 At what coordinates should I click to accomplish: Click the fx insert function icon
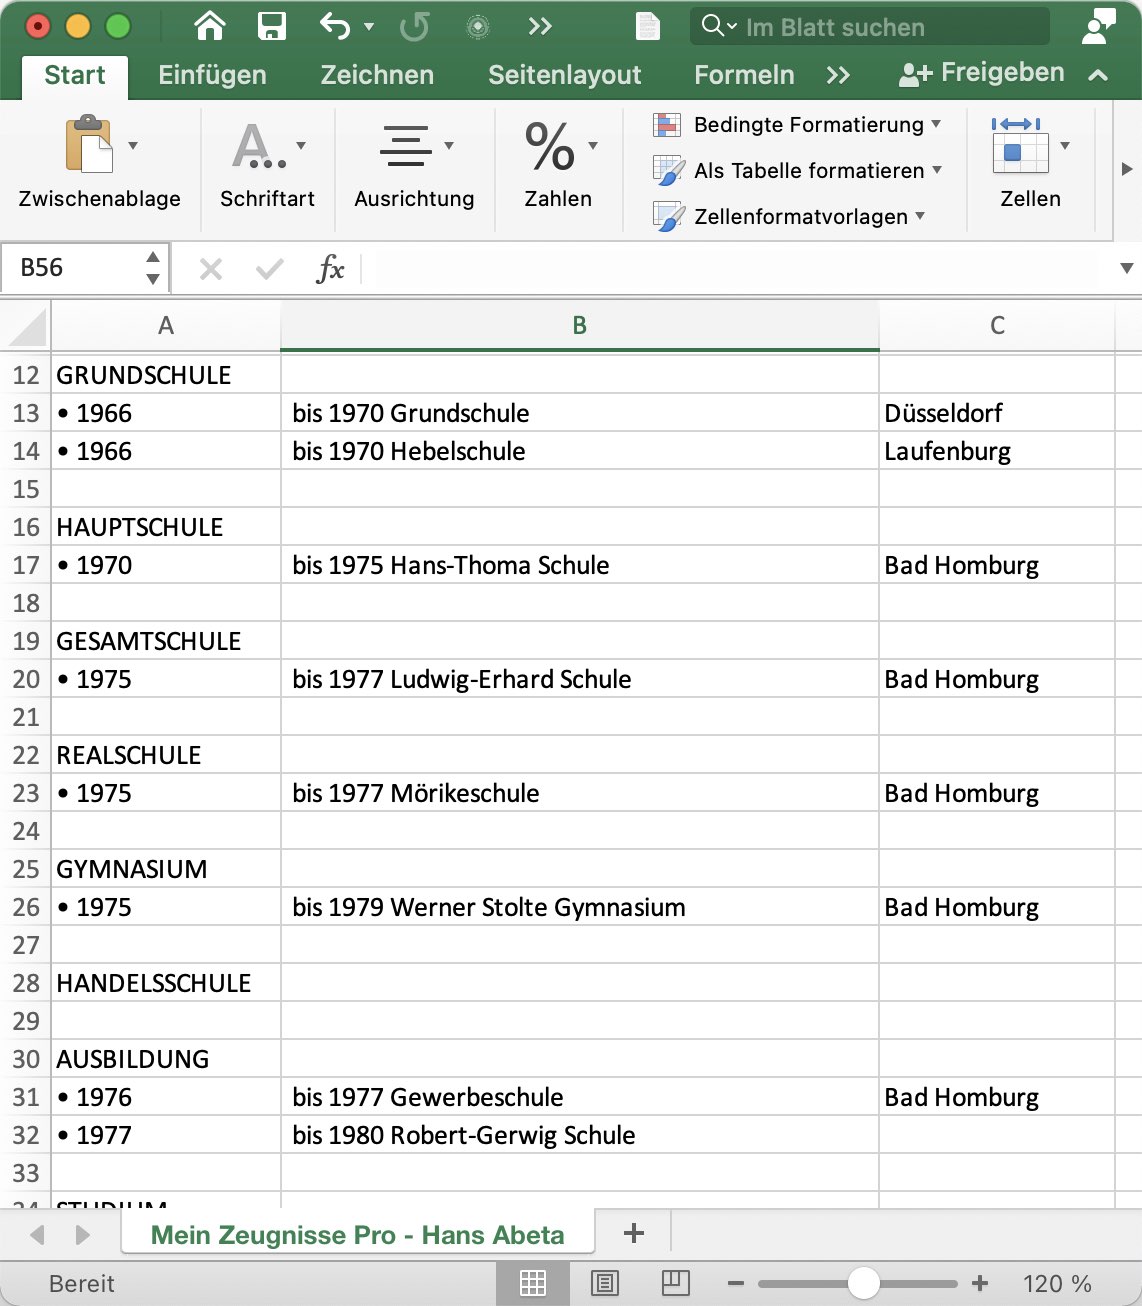pyautogui.click(x=330, y=268)
